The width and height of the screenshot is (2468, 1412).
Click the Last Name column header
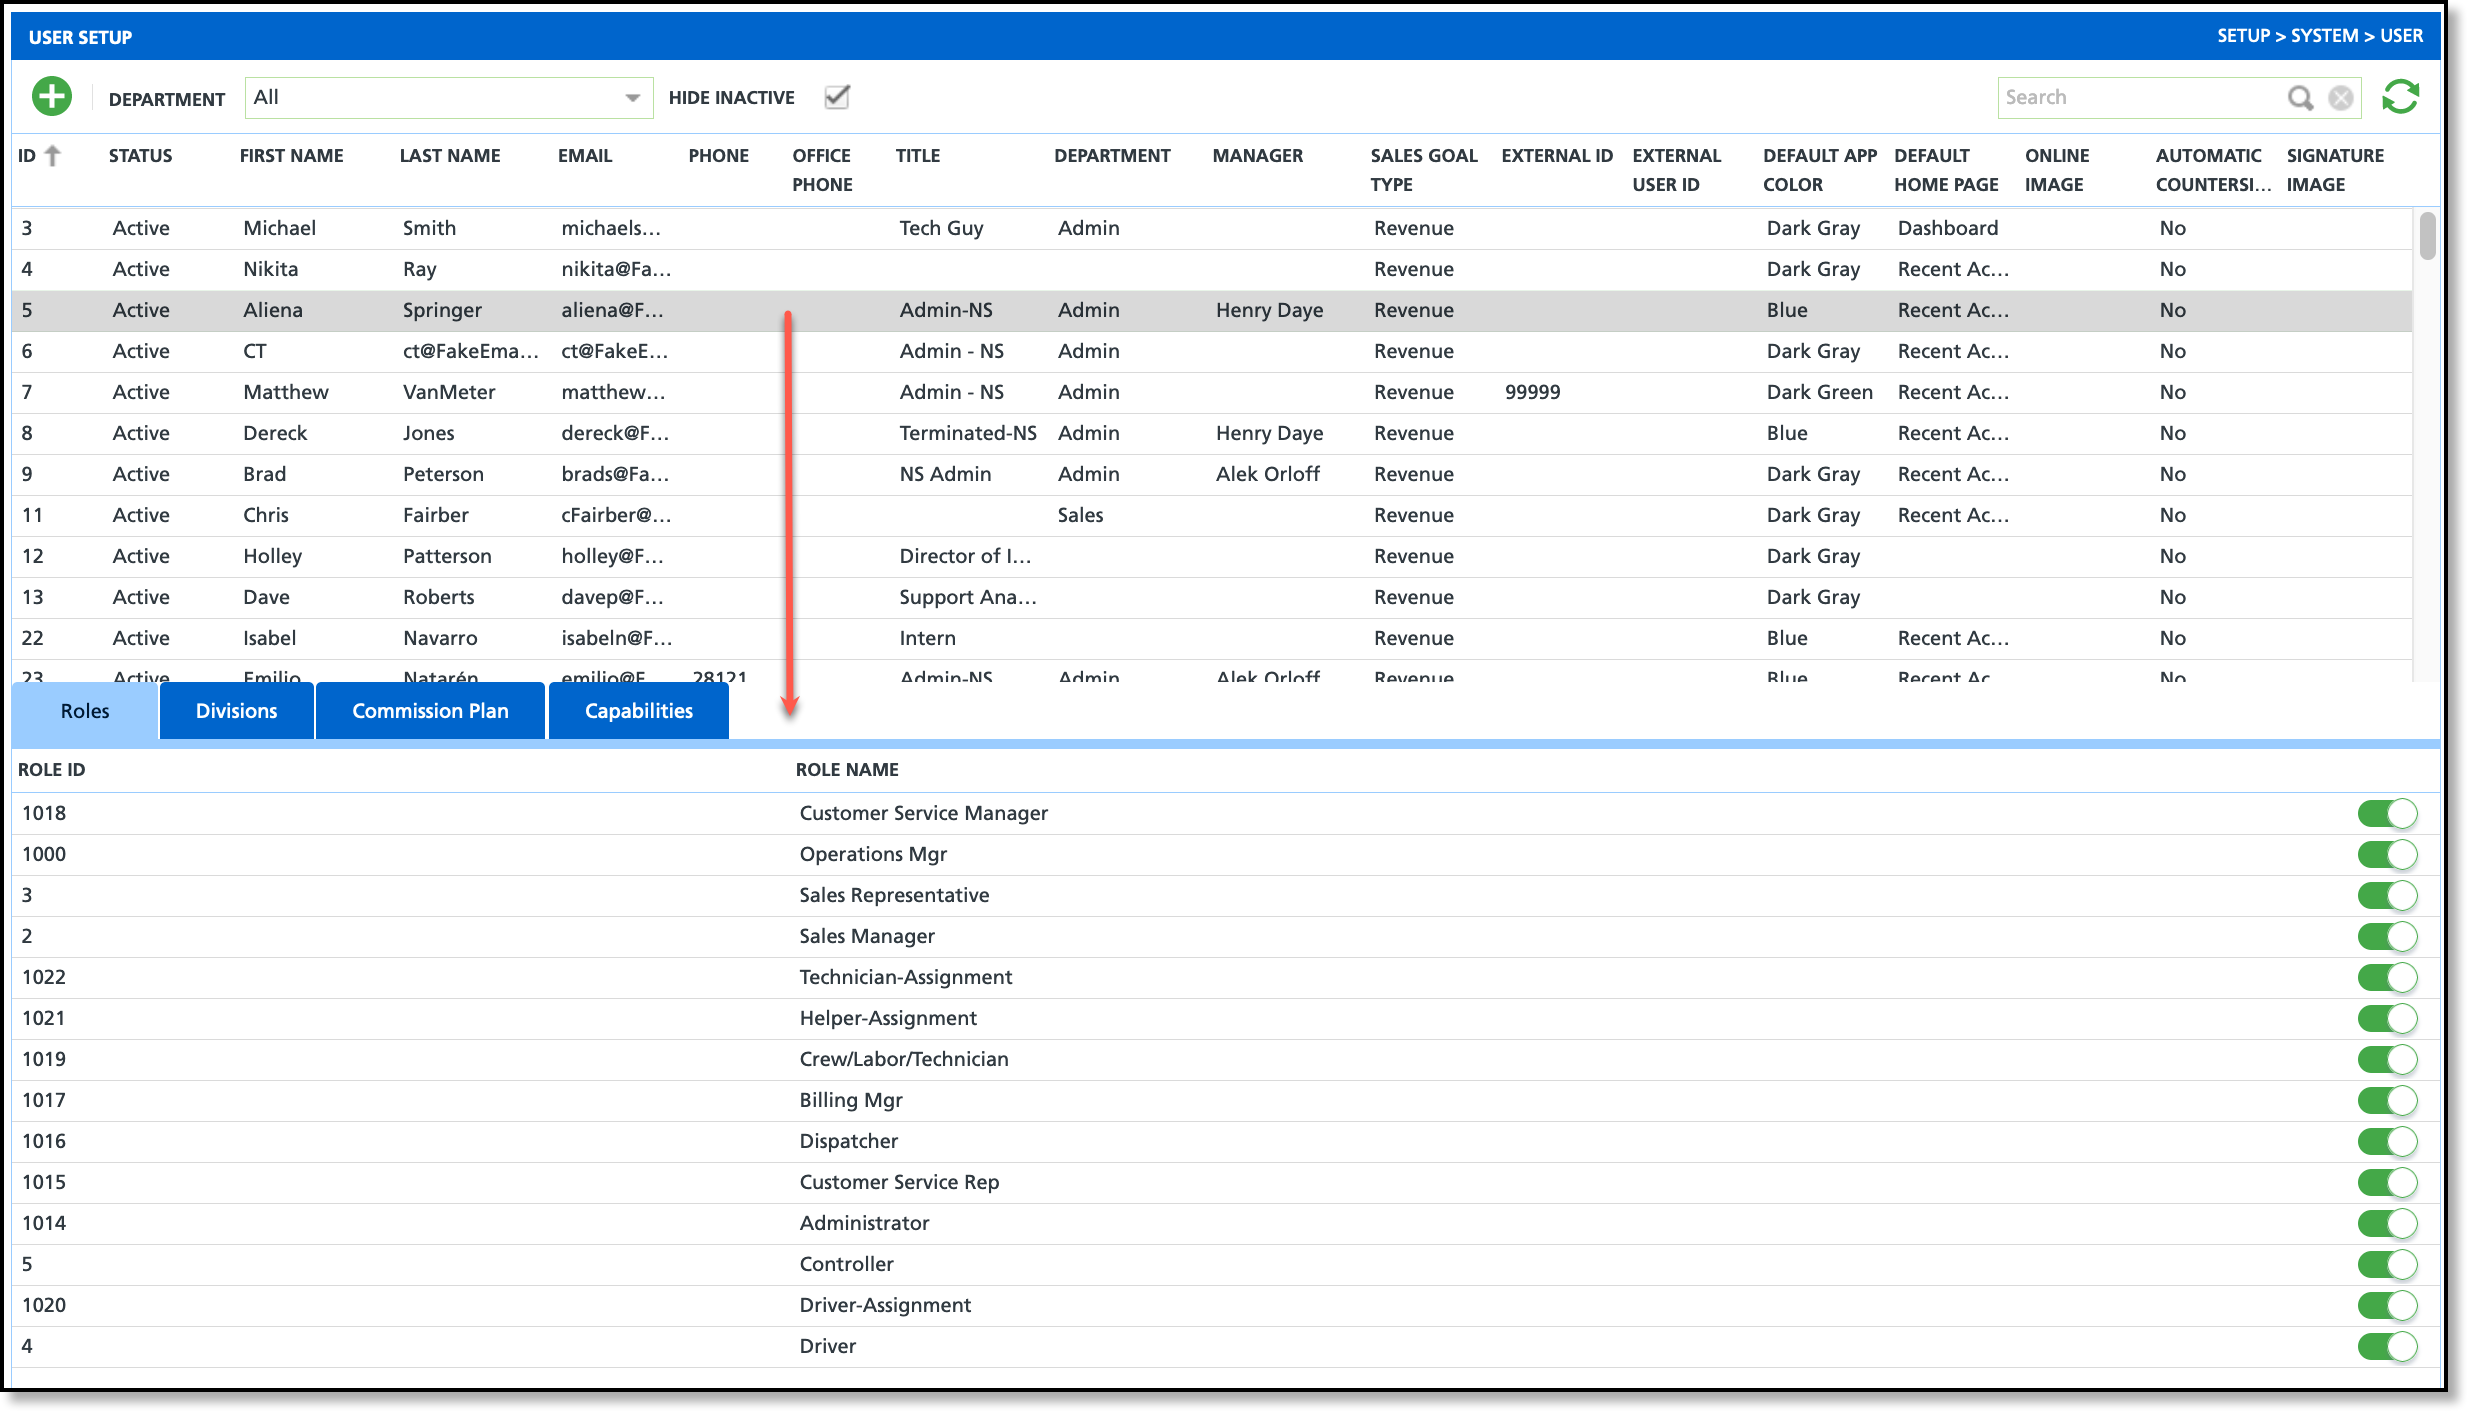tap(450, 156)
